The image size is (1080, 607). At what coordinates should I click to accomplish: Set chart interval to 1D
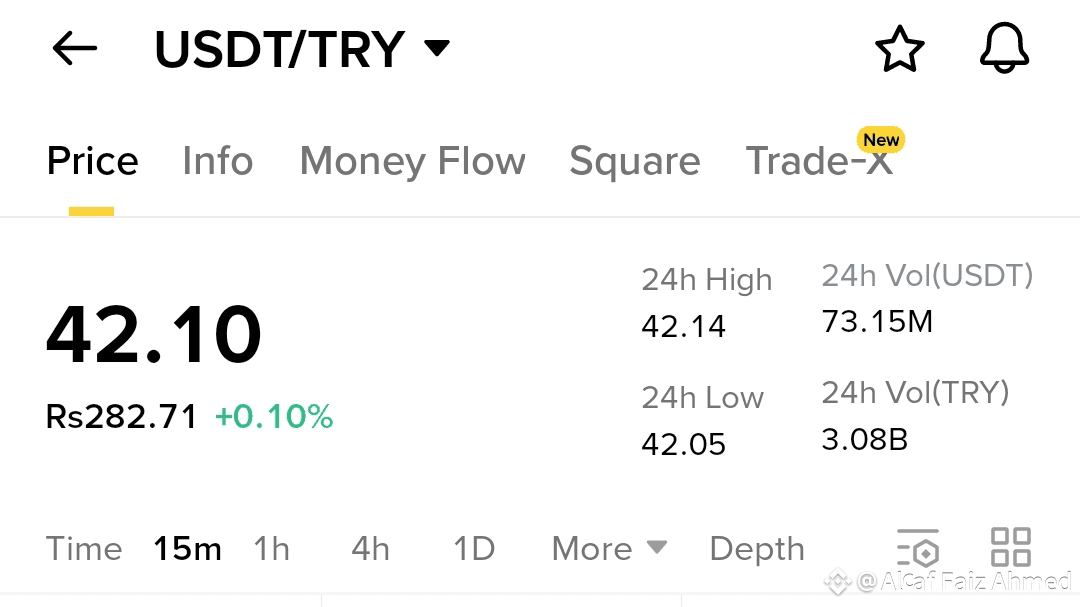point(474,548)
